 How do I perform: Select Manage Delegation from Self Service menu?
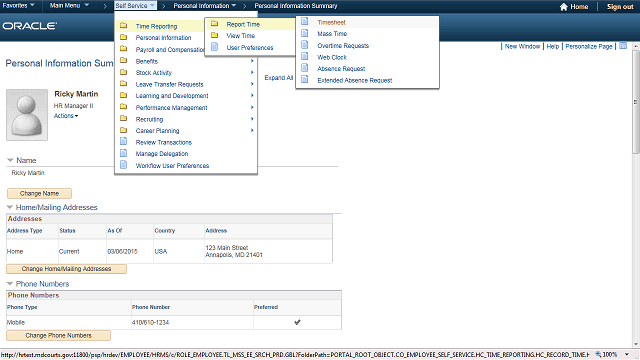162,154
